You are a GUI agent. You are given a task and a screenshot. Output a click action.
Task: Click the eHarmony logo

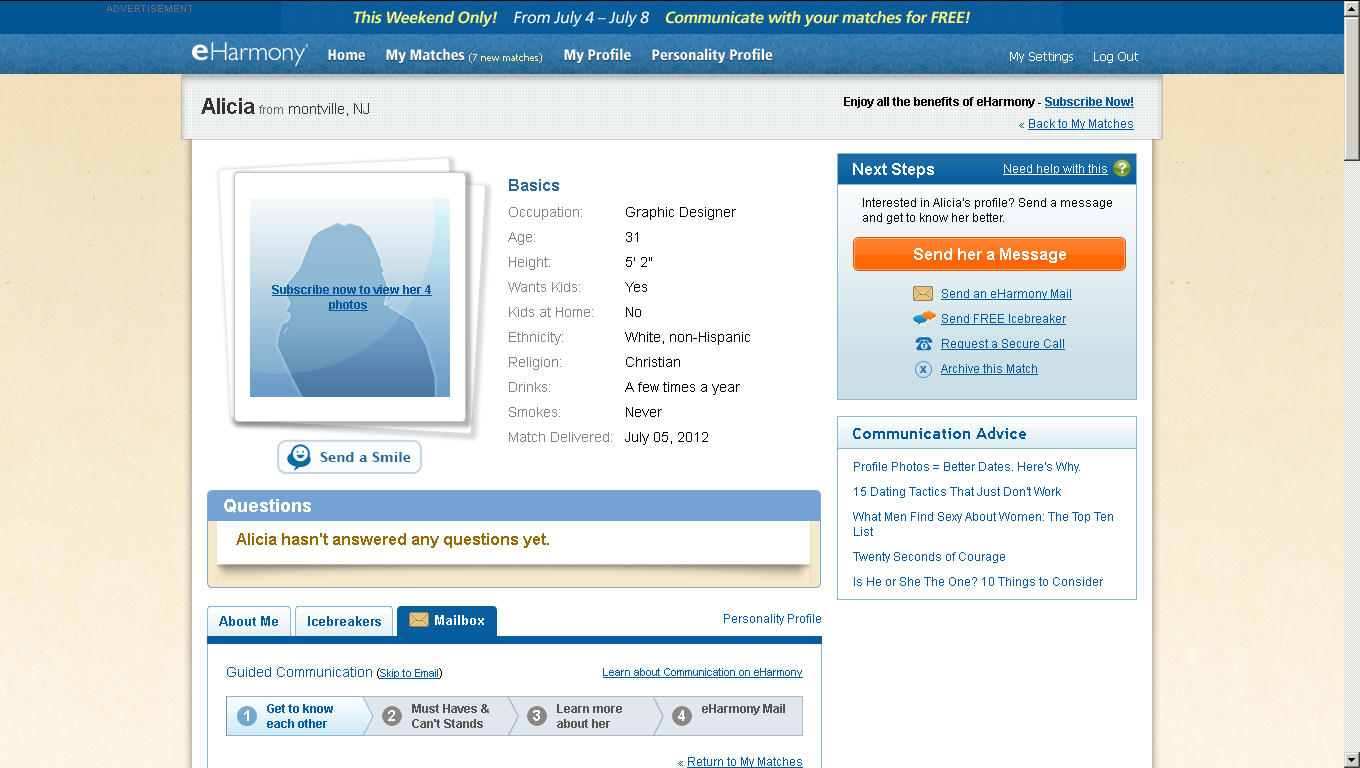coord(249,54)
